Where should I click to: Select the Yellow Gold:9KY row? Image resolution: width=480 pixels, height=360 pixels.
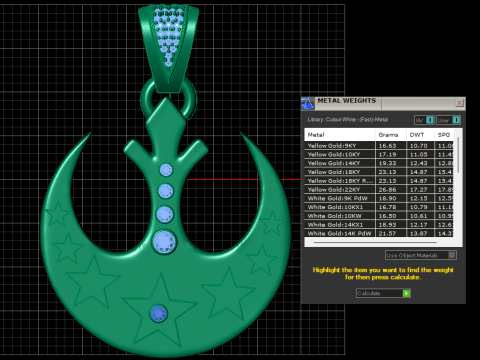pyautogui.click(x=379, y=146)
